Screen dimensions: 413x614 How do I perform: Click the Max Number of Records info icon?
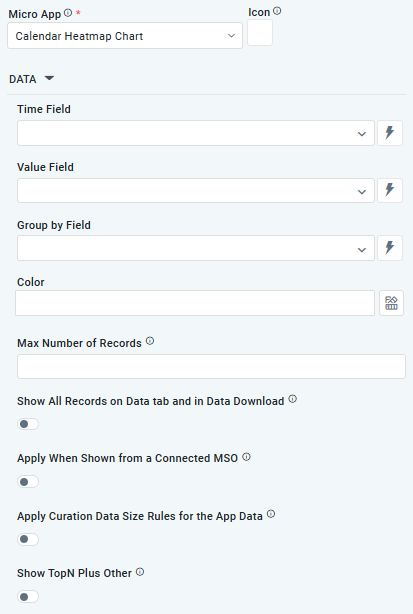(150, 341)
